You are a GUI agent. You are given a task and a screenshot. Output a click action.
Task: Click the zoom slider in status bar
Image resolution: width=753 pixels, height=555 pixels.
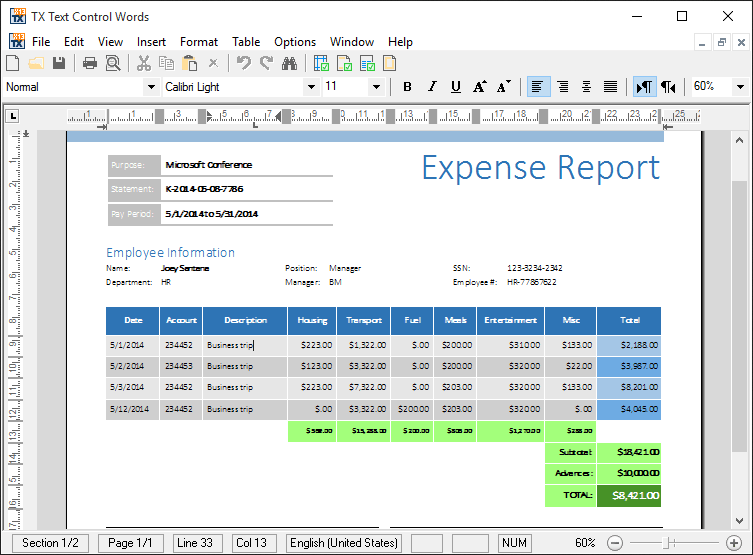tap(674, 543)
